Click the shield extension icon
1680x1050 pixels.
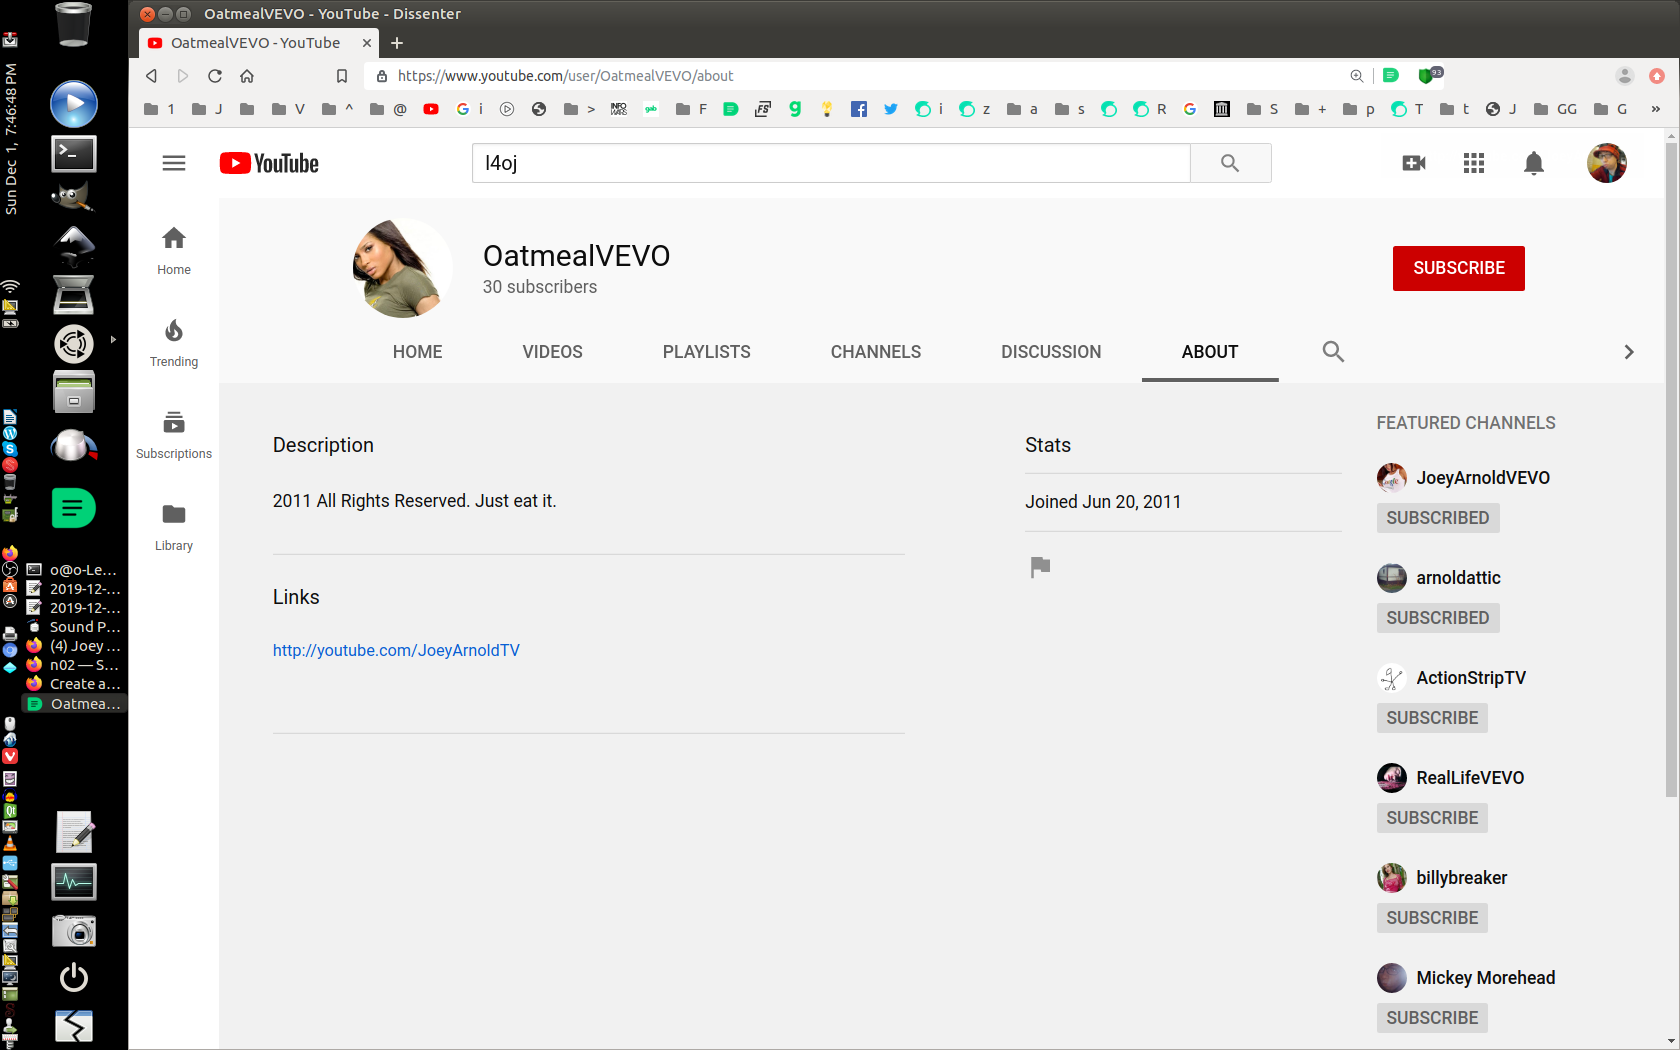[1429, 75]
